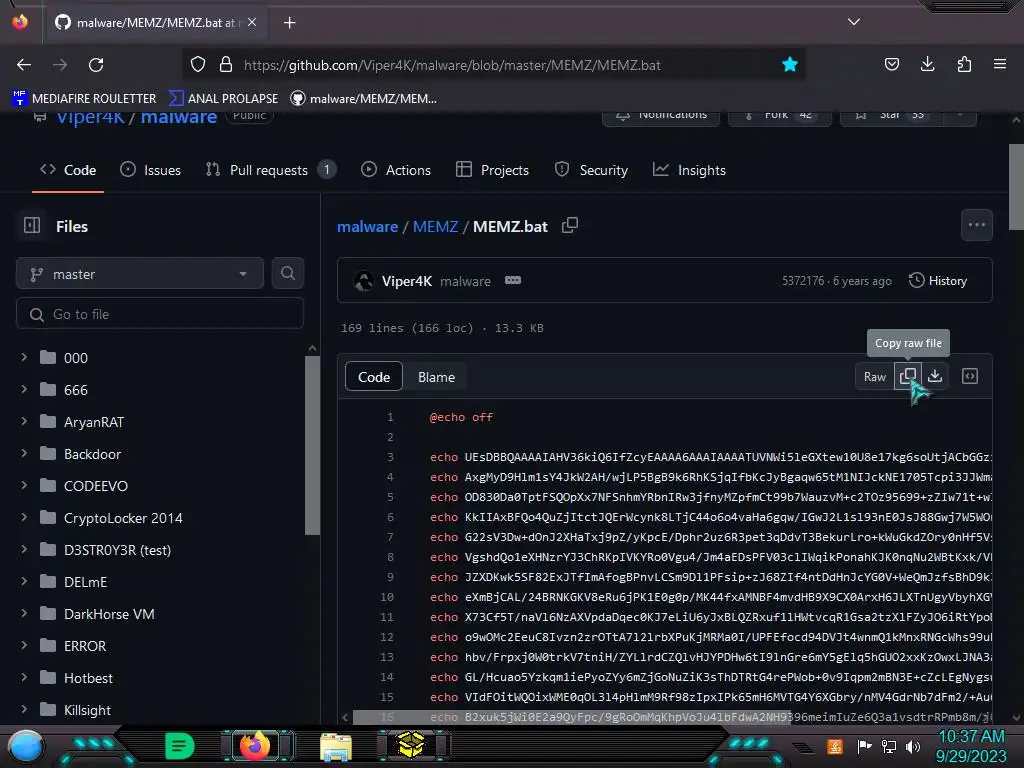Click the download raw file icon
The image size is (1024, 768).
[x=935, y=376]
